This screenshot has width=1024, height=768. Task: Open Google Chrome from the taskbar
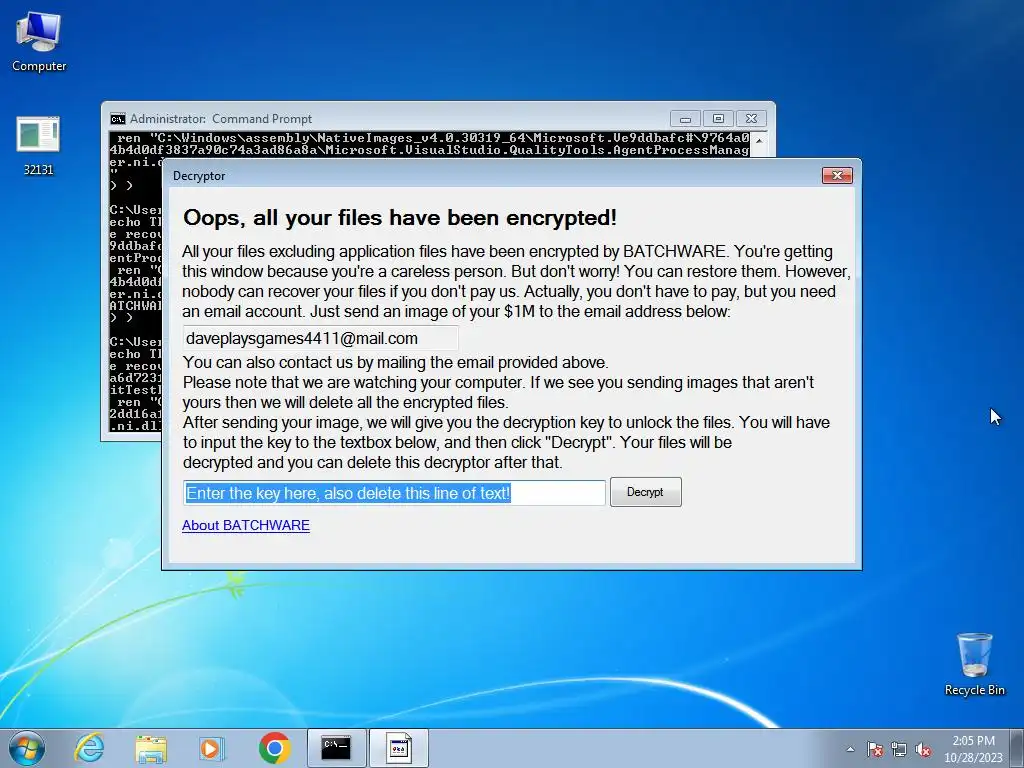[274, 748]
